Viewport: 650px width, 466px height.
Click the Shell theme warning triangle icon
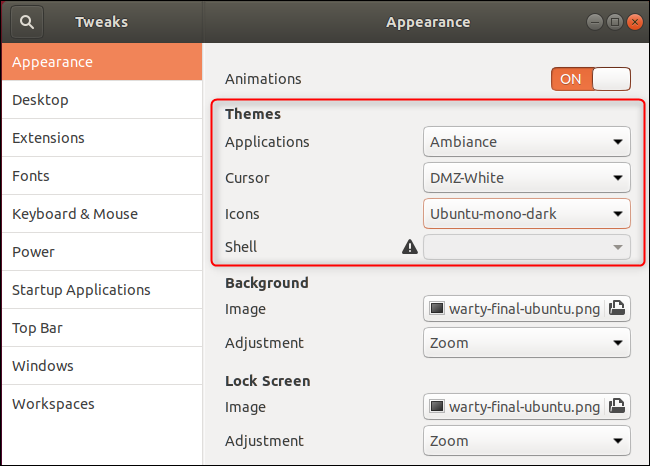pos(409,246)
